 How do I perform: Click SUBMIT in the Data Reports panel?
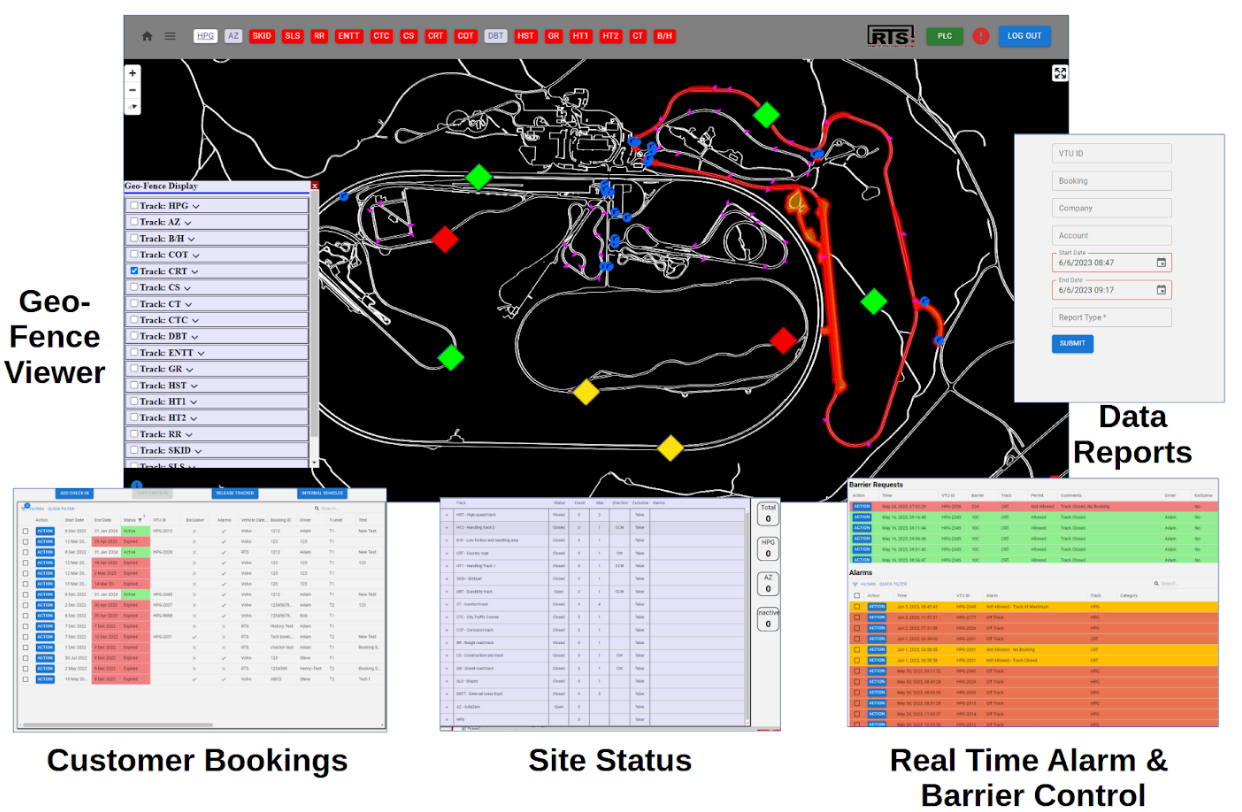point(1071,343)
